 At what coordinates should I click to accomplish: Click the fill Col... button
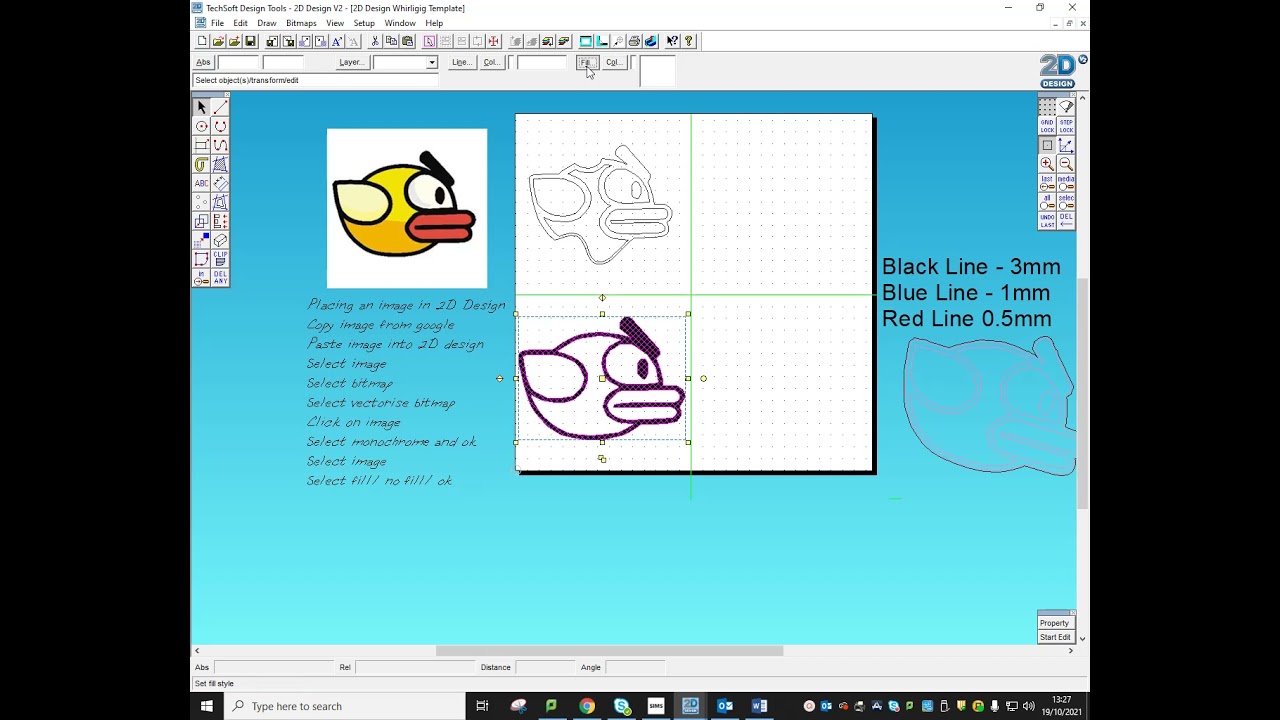point(614,62)
